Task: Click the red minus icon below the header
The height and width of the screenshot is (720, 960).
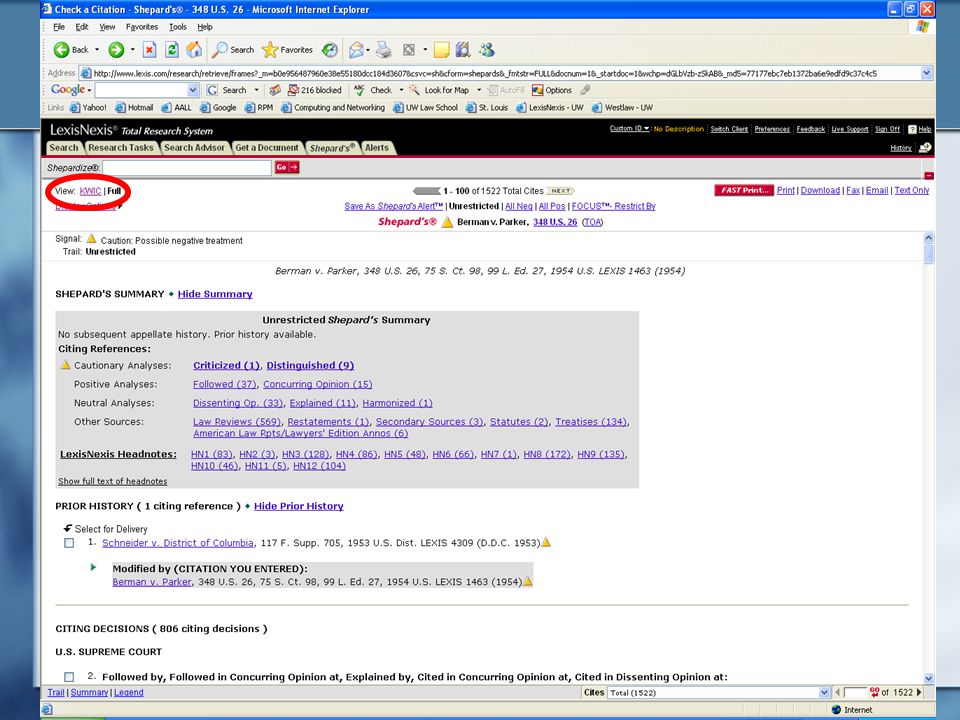Action: (929, 176)
